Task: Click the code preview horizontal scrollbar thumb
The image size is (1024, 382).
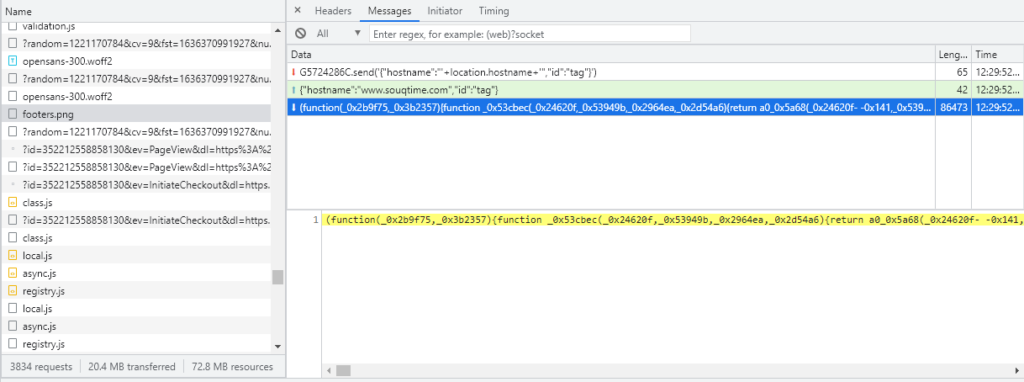Action: coord(344,370)
